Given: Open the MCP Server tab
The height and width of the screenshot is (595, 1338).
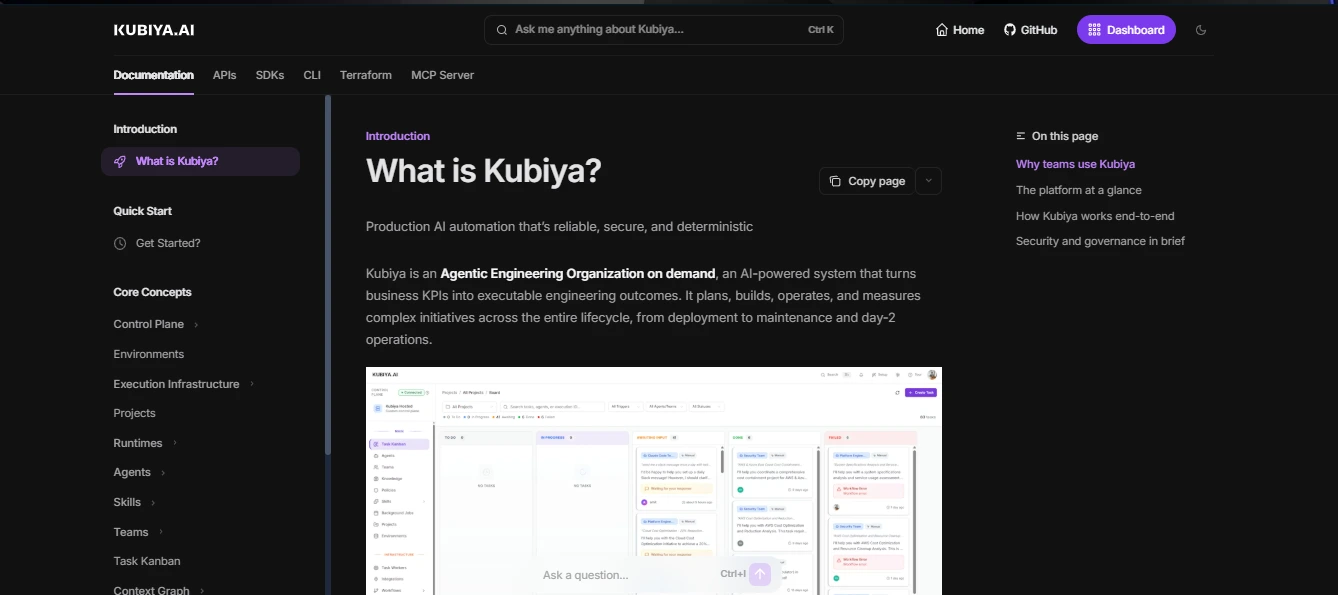Looking at the screenshot, I should point(442,75).
